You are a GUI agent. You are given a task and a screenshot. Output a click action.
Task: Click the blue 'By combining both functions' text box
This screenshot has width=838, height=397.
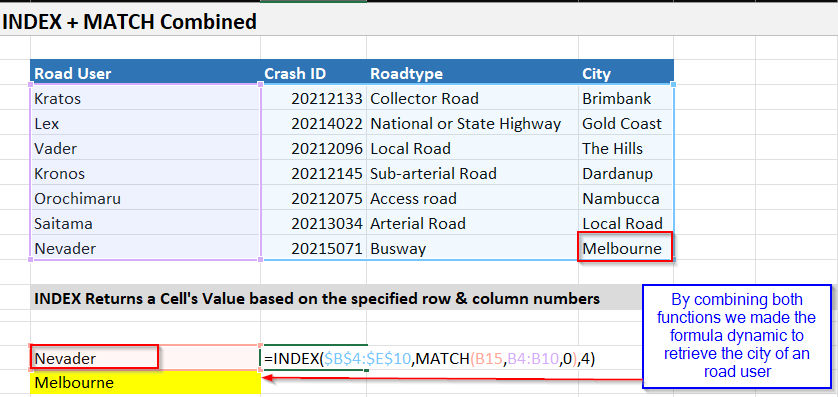coord(737,336)
